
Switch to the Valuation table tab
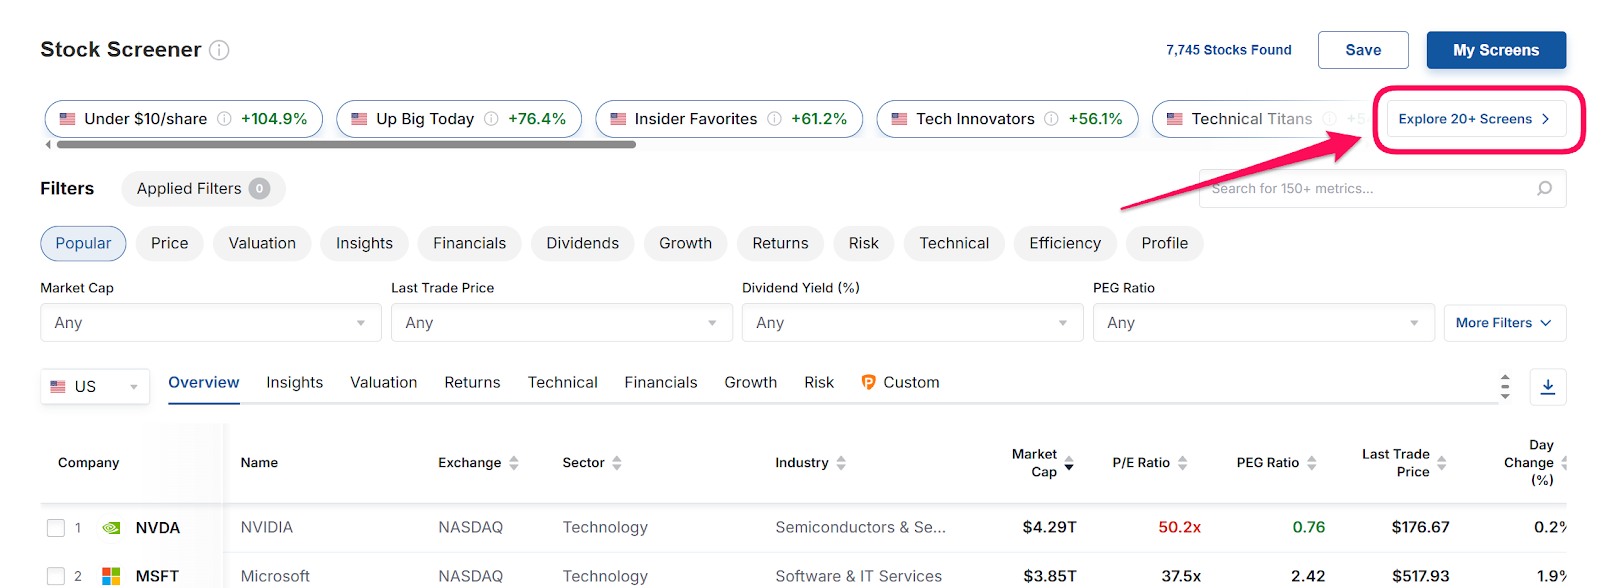click(383, 383)
